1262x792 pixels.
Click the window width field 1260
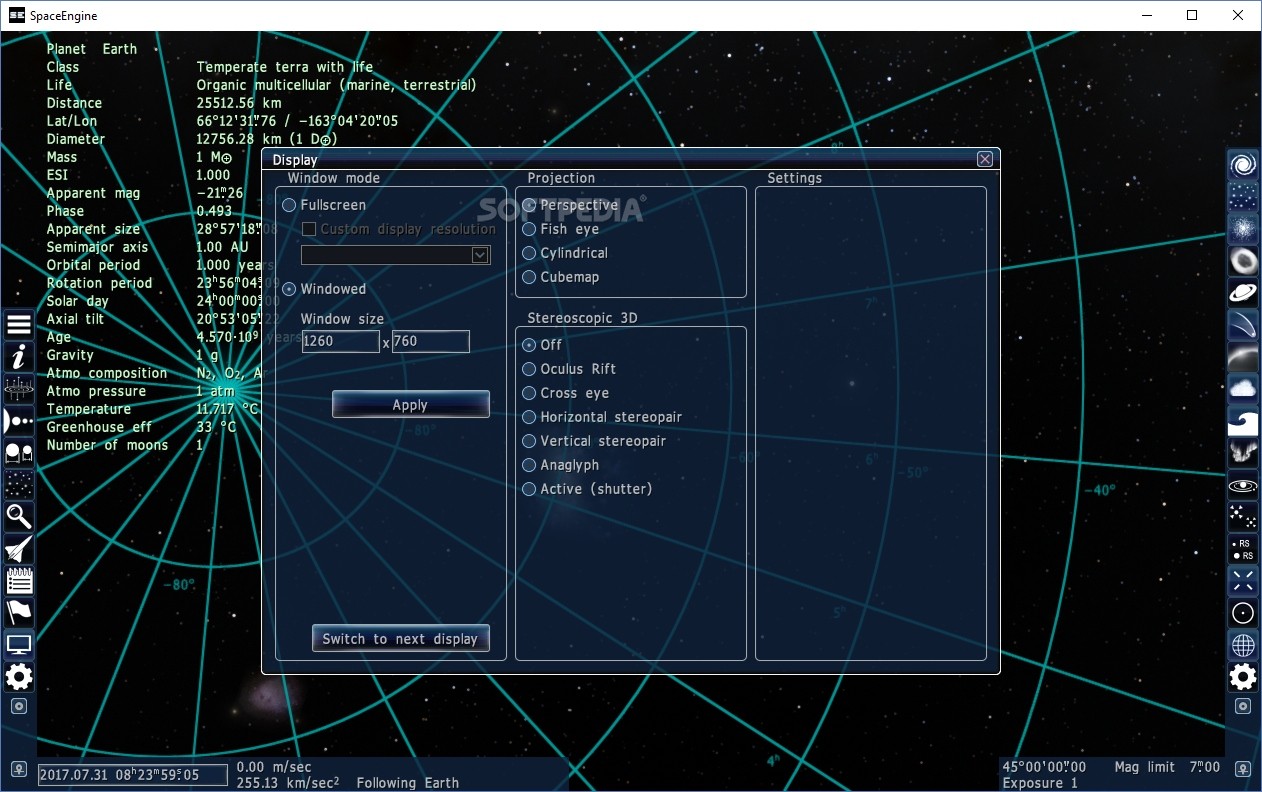click(x=340, y=341)
